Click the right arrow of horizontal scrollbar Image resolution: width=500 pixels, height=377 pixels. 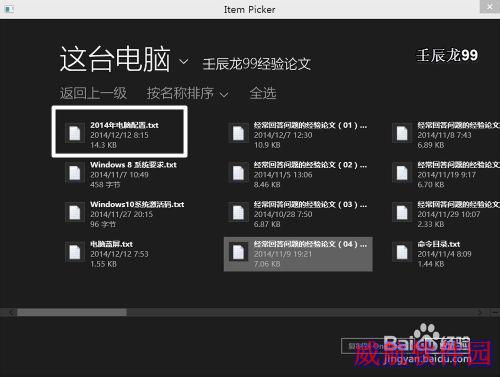pyautogui.click(x=480, y=312)
